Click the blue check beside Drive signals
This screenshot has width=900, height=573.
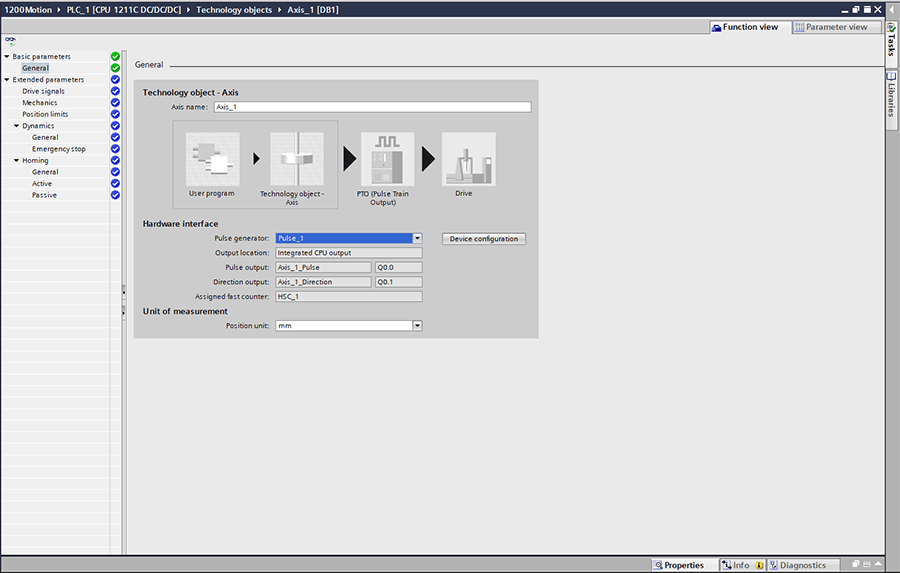(115, 91)
